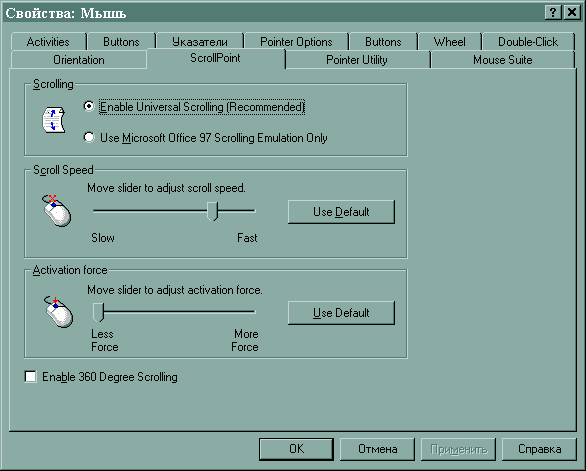Open help with the Справка button
This screenshot has height=471, width=586.
539,449
